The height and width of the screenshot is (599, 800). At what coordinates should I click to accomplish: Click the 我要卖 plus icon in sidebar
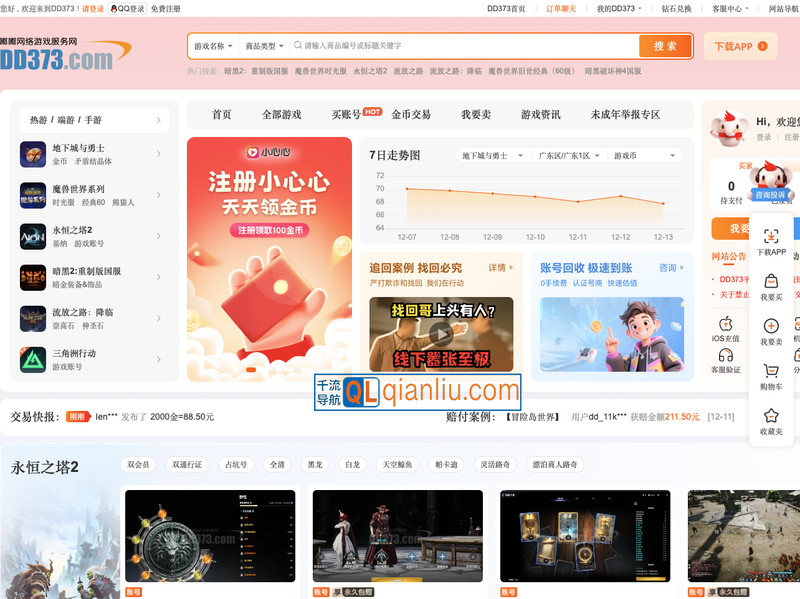click(771, 325)
